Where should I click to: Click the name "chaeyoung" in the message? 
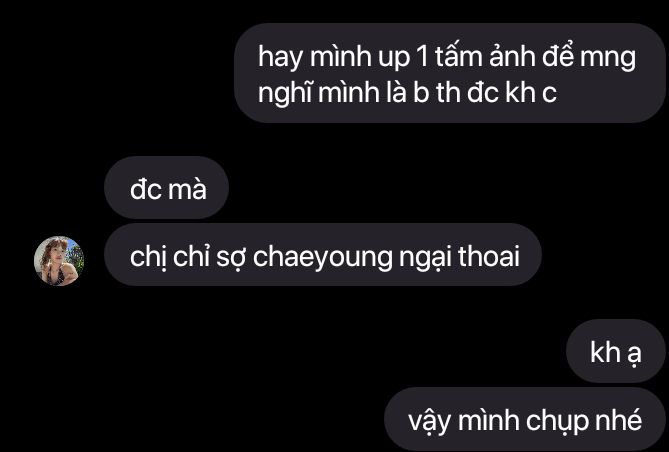[x=323, y=257]
